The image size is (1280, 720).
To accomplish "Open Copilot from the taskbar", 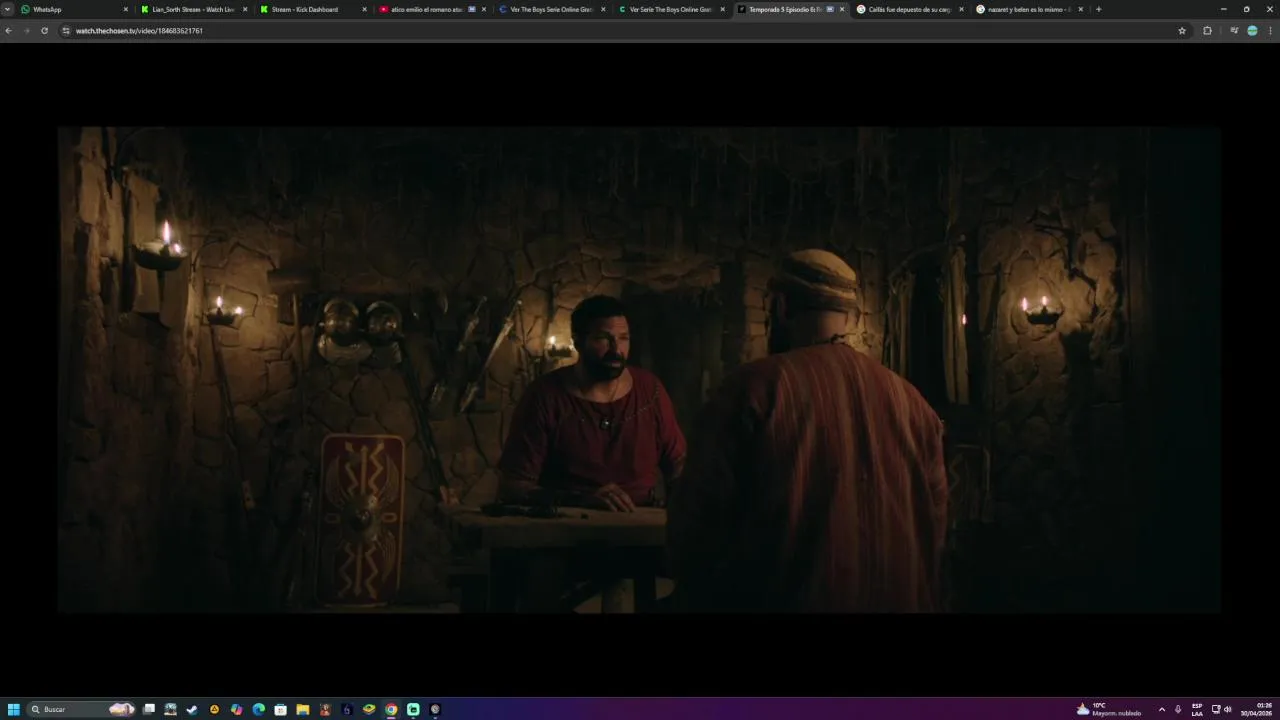I will click(236, 709).
